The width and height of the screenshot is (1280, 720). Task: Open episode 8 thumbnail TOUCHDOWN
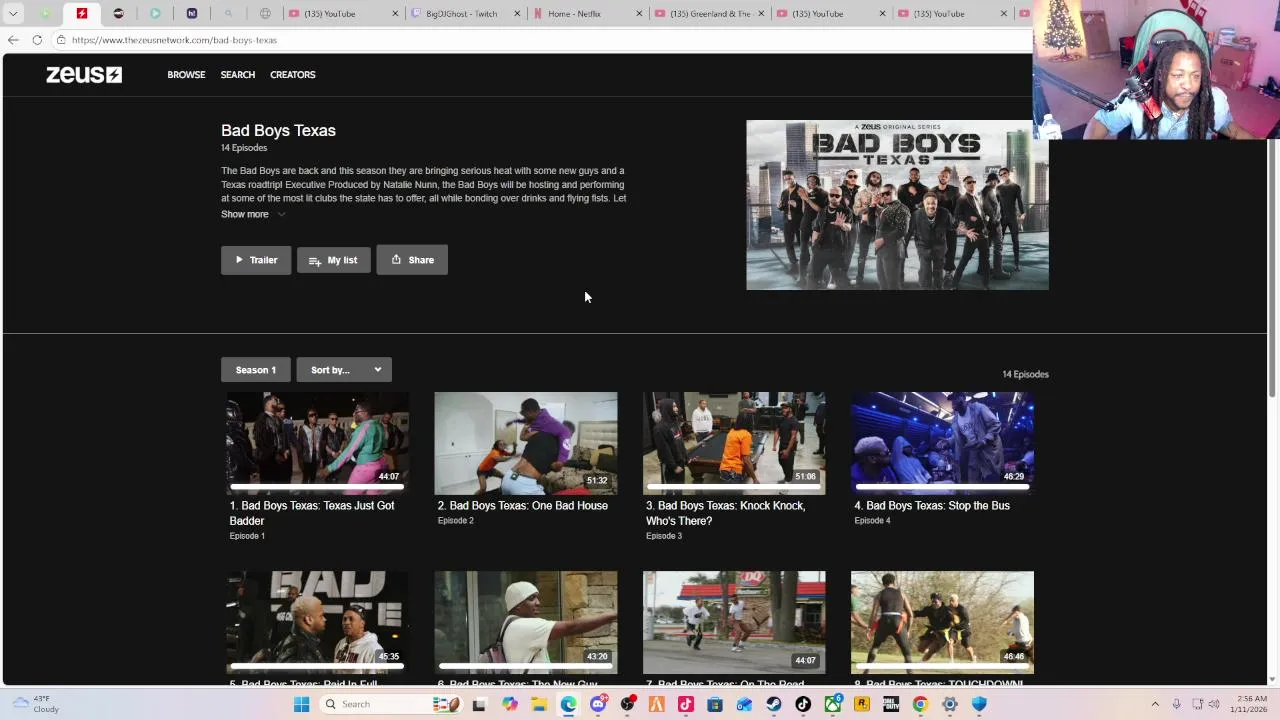pyautogui.click(x=942, y=623)
